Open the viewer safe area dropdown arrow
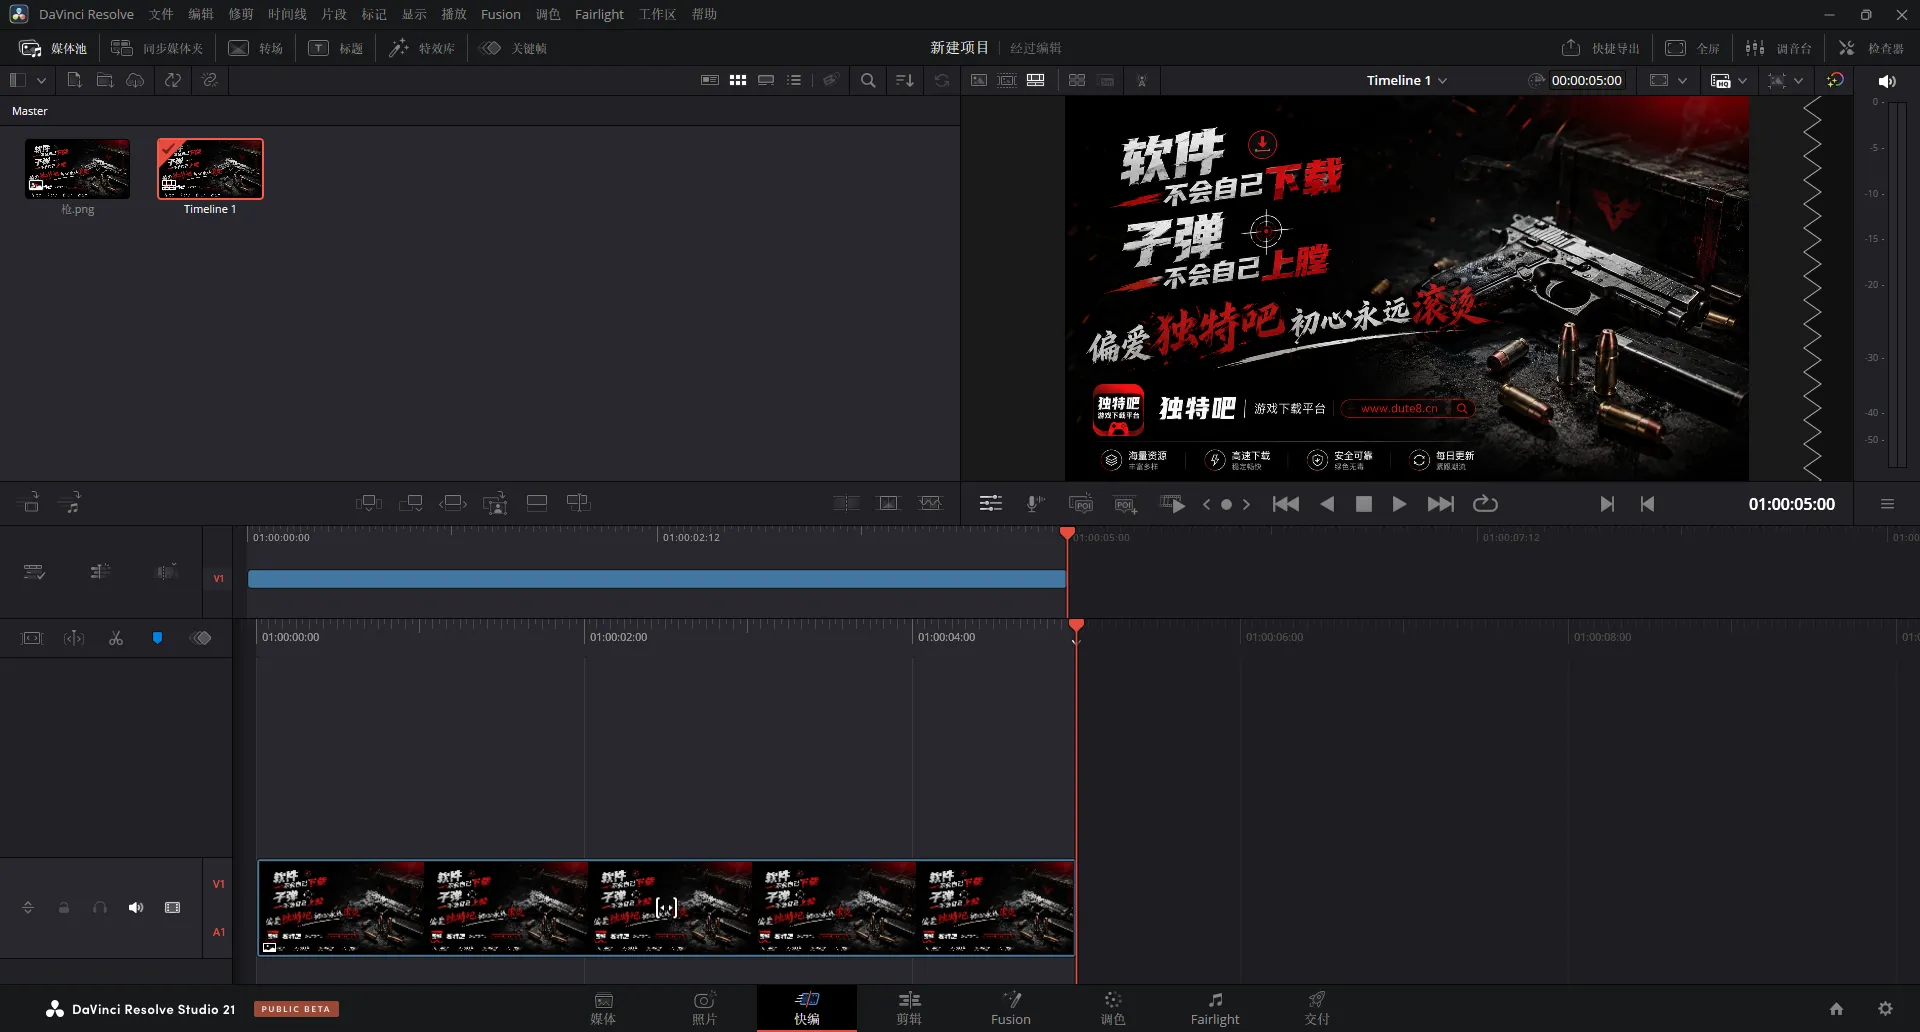 (x=1683, y=80)
